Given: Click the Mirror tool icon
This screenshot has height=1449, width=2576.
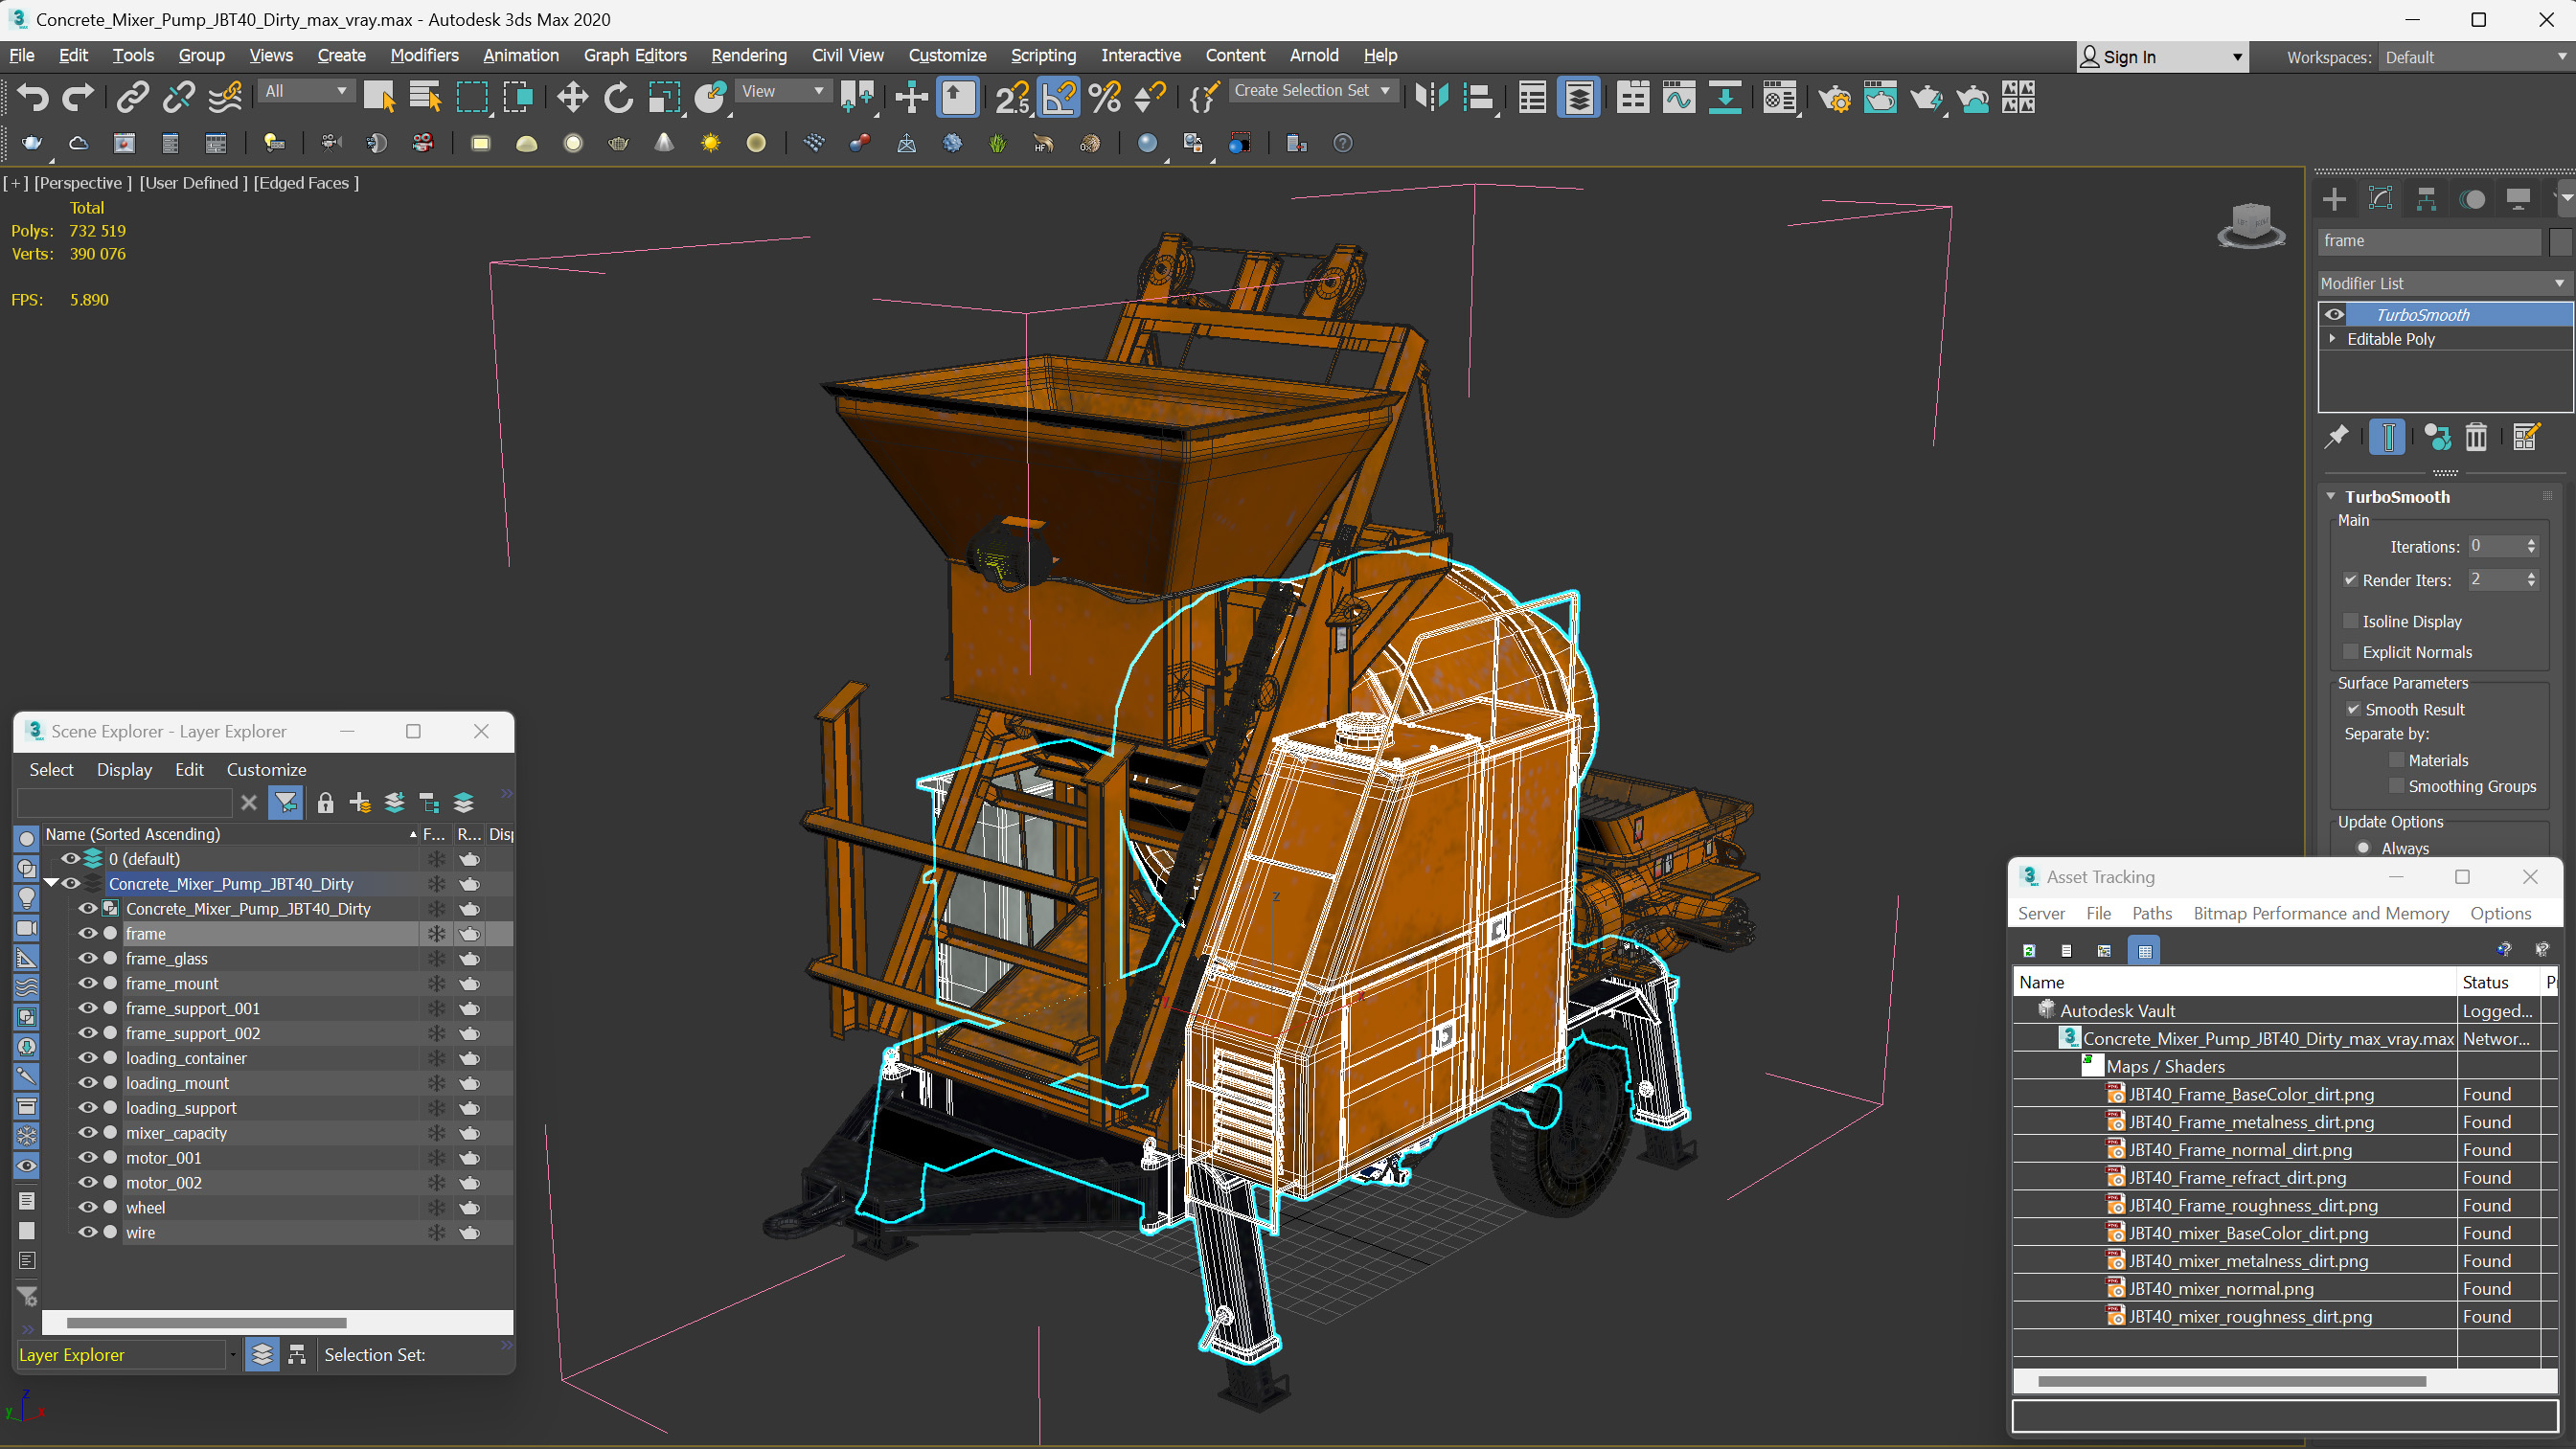Looking at the screenshot, I should pyautogui.click(x=1431, y=97).
